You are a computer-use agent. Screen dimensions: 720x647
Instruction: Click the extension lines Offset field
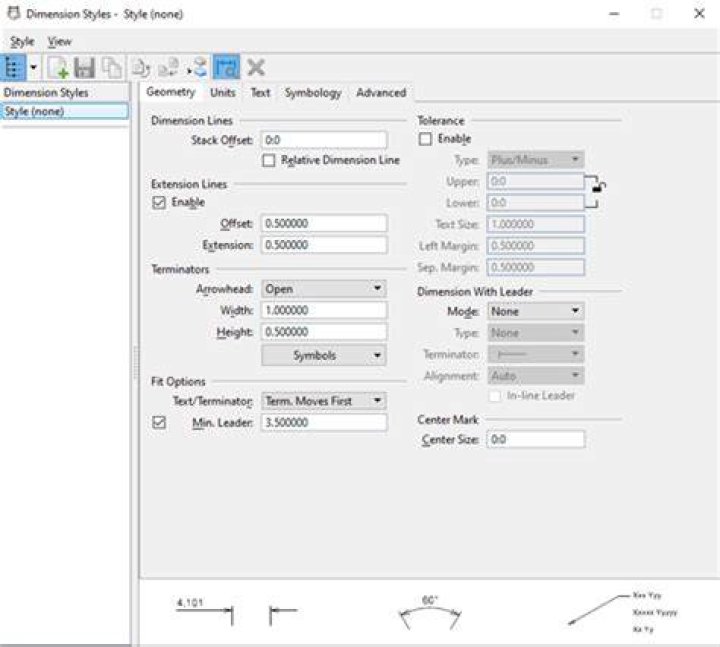click(x=324, y=224)
